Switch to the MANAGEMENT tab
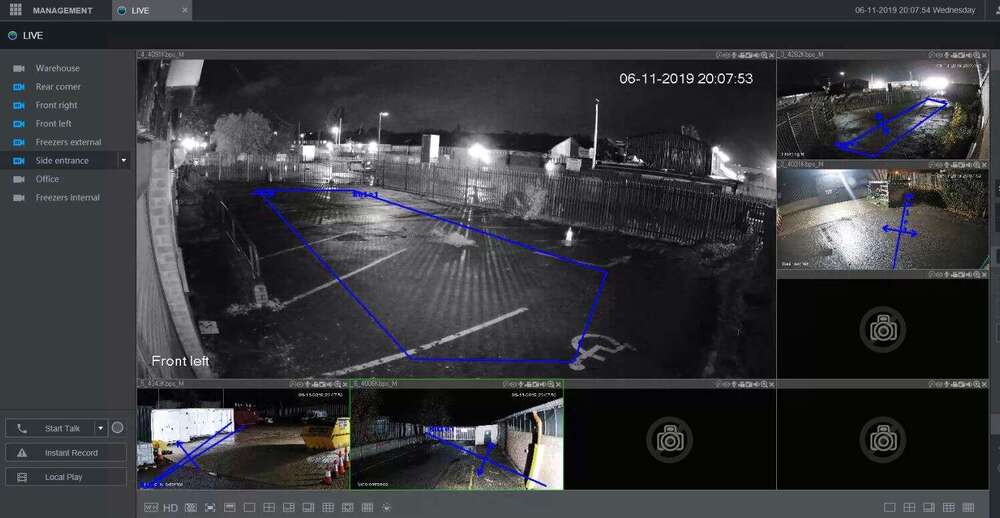This screenshot has width=1000, height=518. point(62,11)
